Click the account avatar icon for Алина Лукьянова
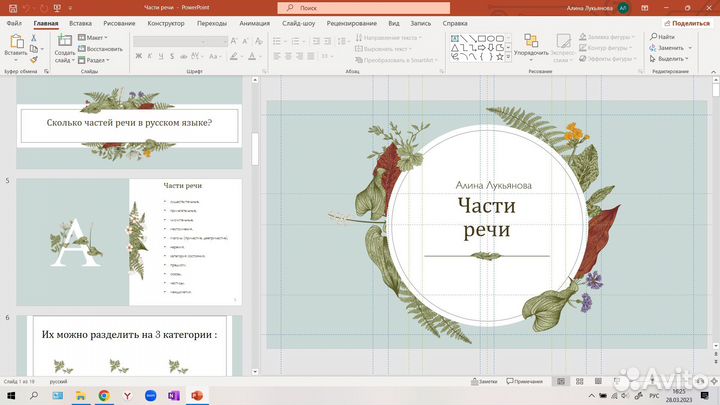Image resolution: width=720 pixels, height=405 pixels. [x=623, y=8]
